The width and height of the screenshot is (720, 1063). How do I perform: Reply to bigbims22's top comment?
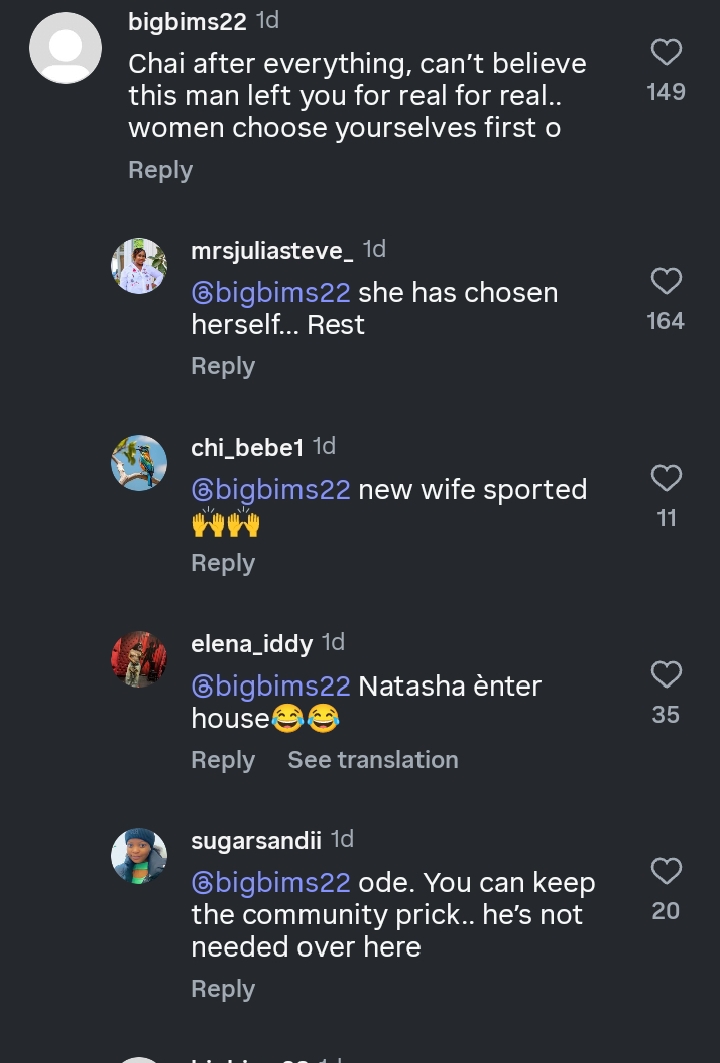[x=160, y=170]
